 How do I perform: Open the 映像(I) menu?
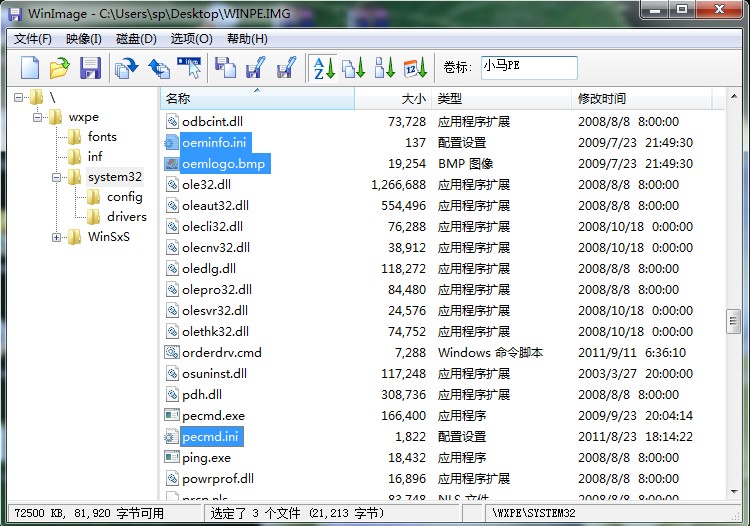tap(84, 39)
